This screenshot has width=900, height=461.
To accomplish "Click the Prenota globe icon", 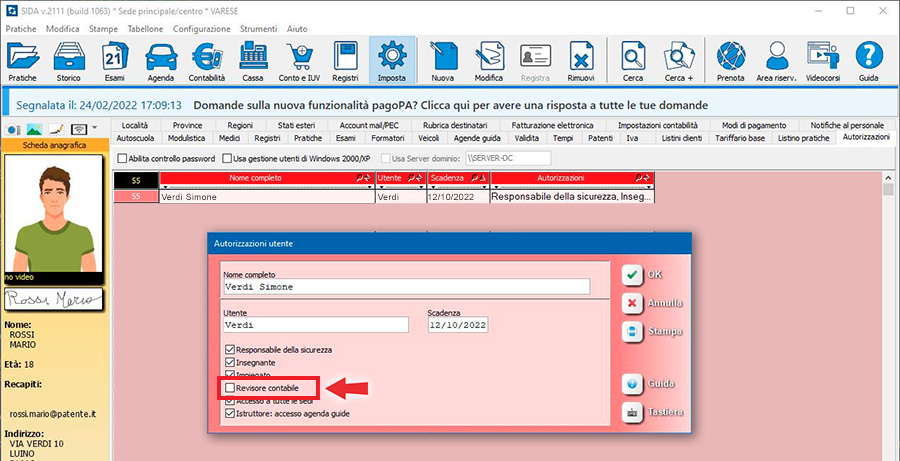I will pyautogui.click(x=731, y=61).
